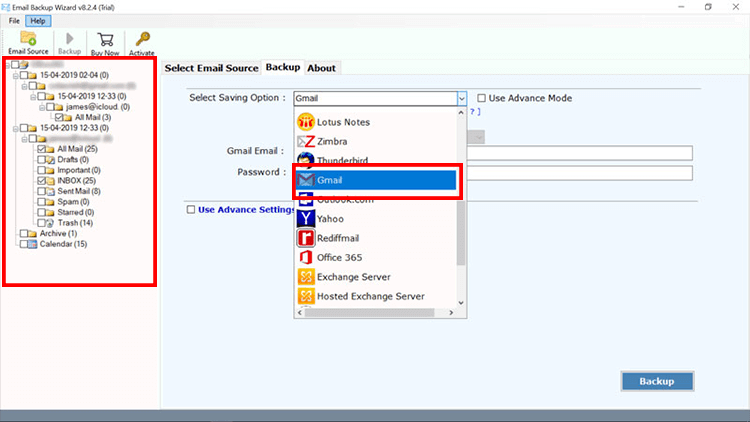Click the Use Advance Settings link text
750x422 pixels.
(246, 210)
